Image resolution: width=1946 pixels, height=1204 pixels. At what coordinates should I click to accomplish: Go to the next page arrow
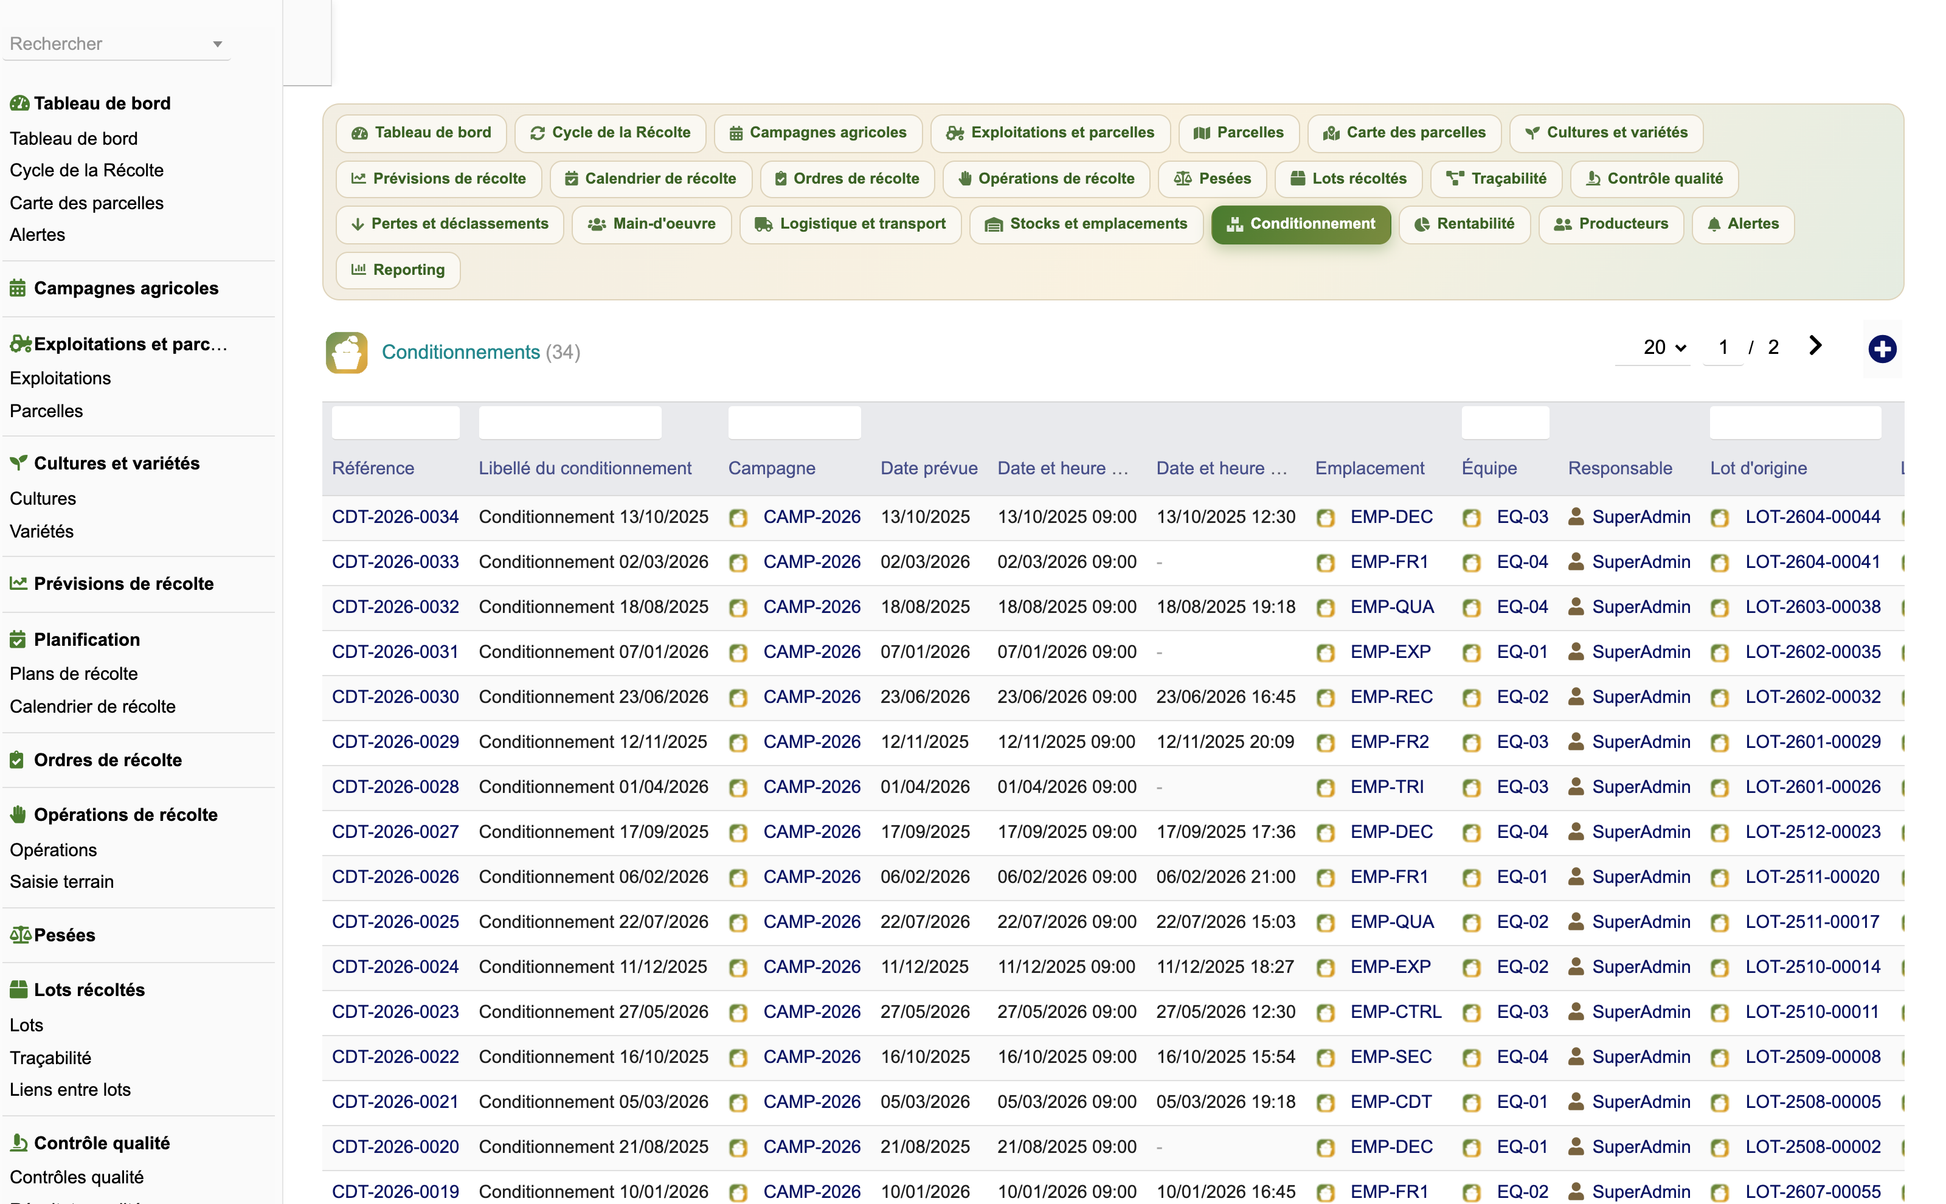pyautogui.click(x=1815, y=346)
